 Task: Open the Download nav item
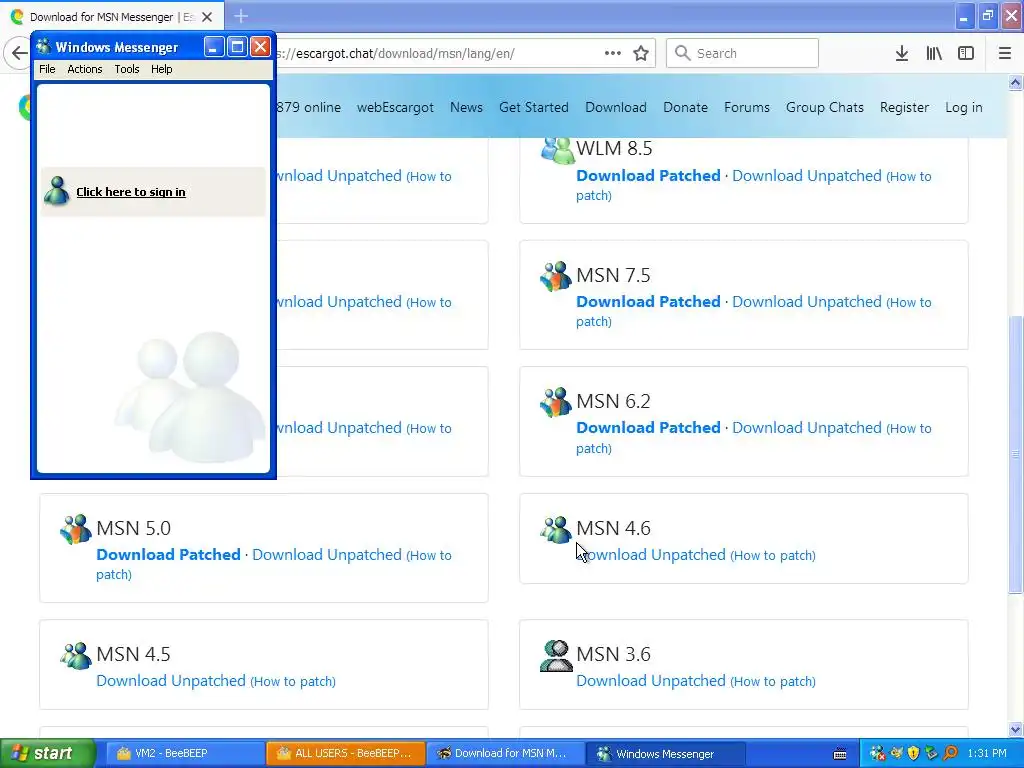pyautogui.click(x=616, y=107)
